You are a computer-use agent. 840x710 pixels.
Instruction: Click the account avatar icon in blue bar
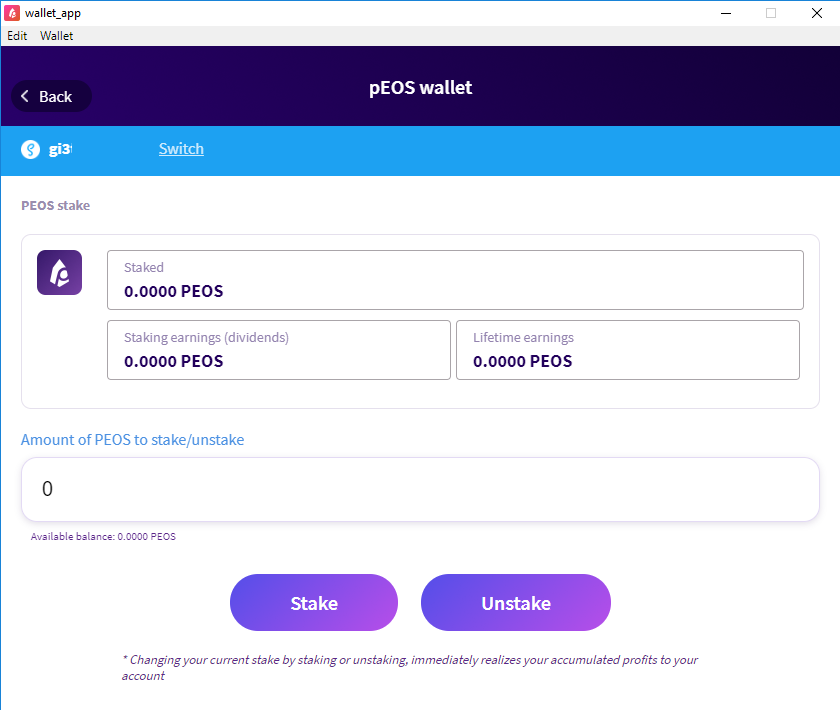(x=30, y=150)
